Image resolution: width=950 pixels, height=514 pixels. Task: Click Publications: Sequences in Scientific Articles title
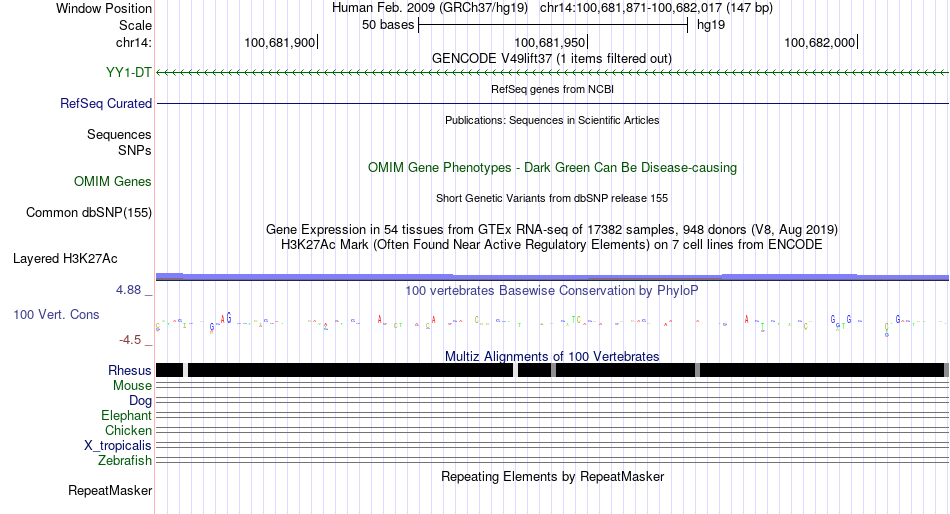click(x=552, y=121)
